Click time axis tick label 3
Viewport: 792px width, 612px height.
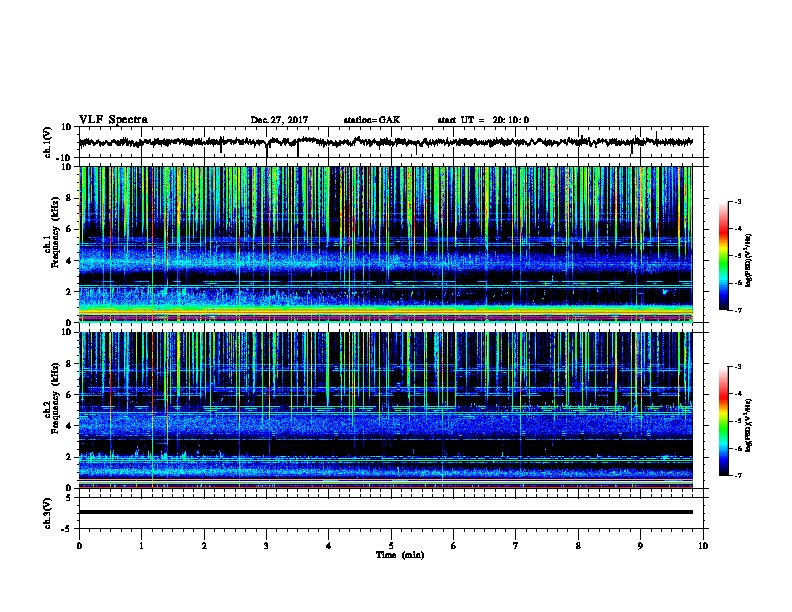266,545
